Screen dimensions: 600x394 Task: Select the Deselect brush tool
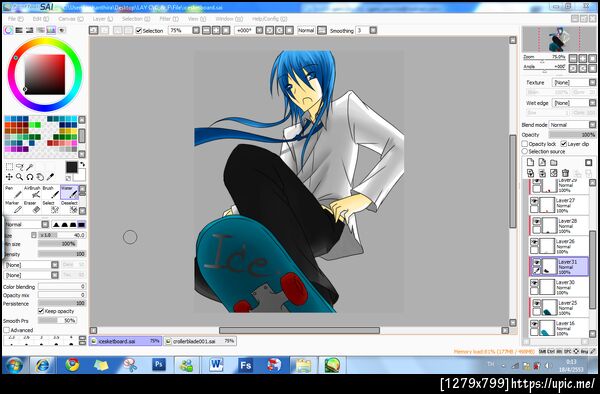pos(69,207)
